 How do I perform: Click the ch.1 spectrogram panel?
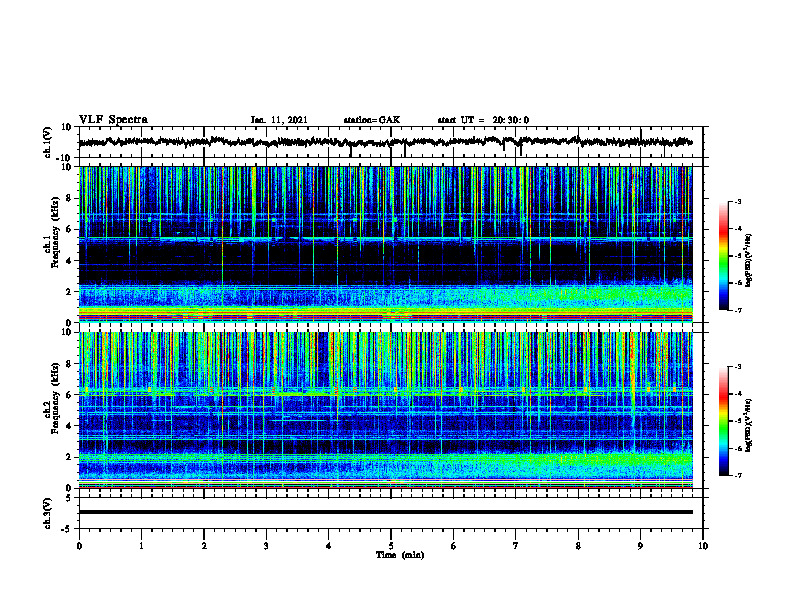[x=385, y=244]
